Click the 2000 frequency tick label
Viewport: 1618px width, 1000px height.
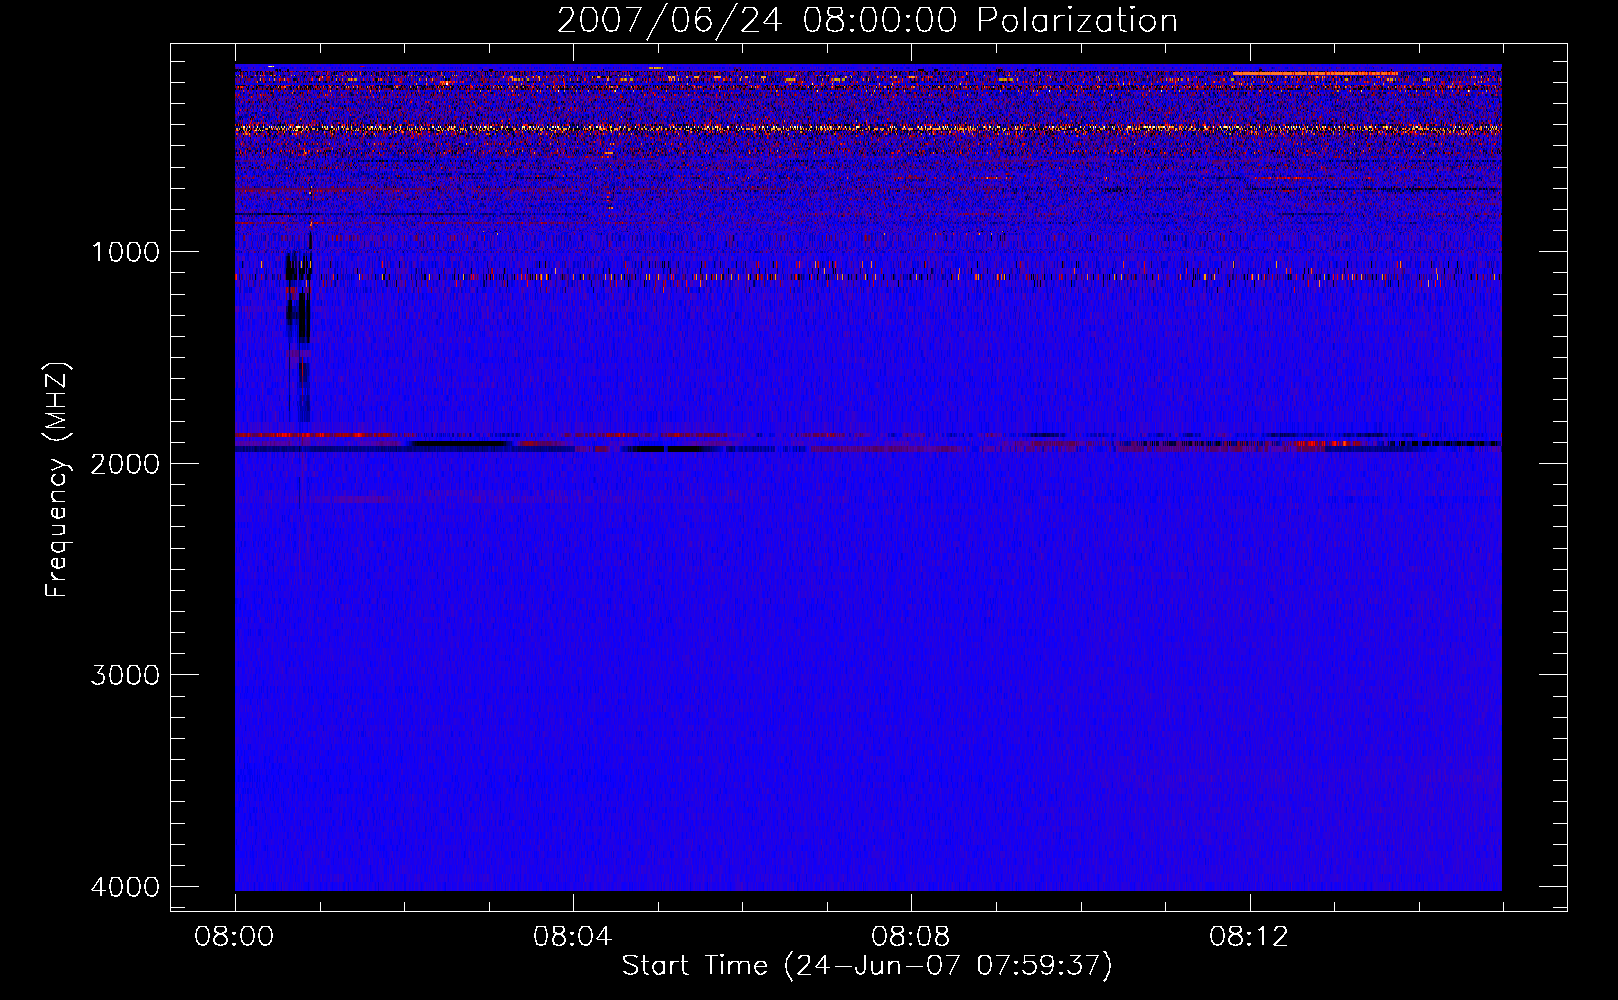coord(125,463)
